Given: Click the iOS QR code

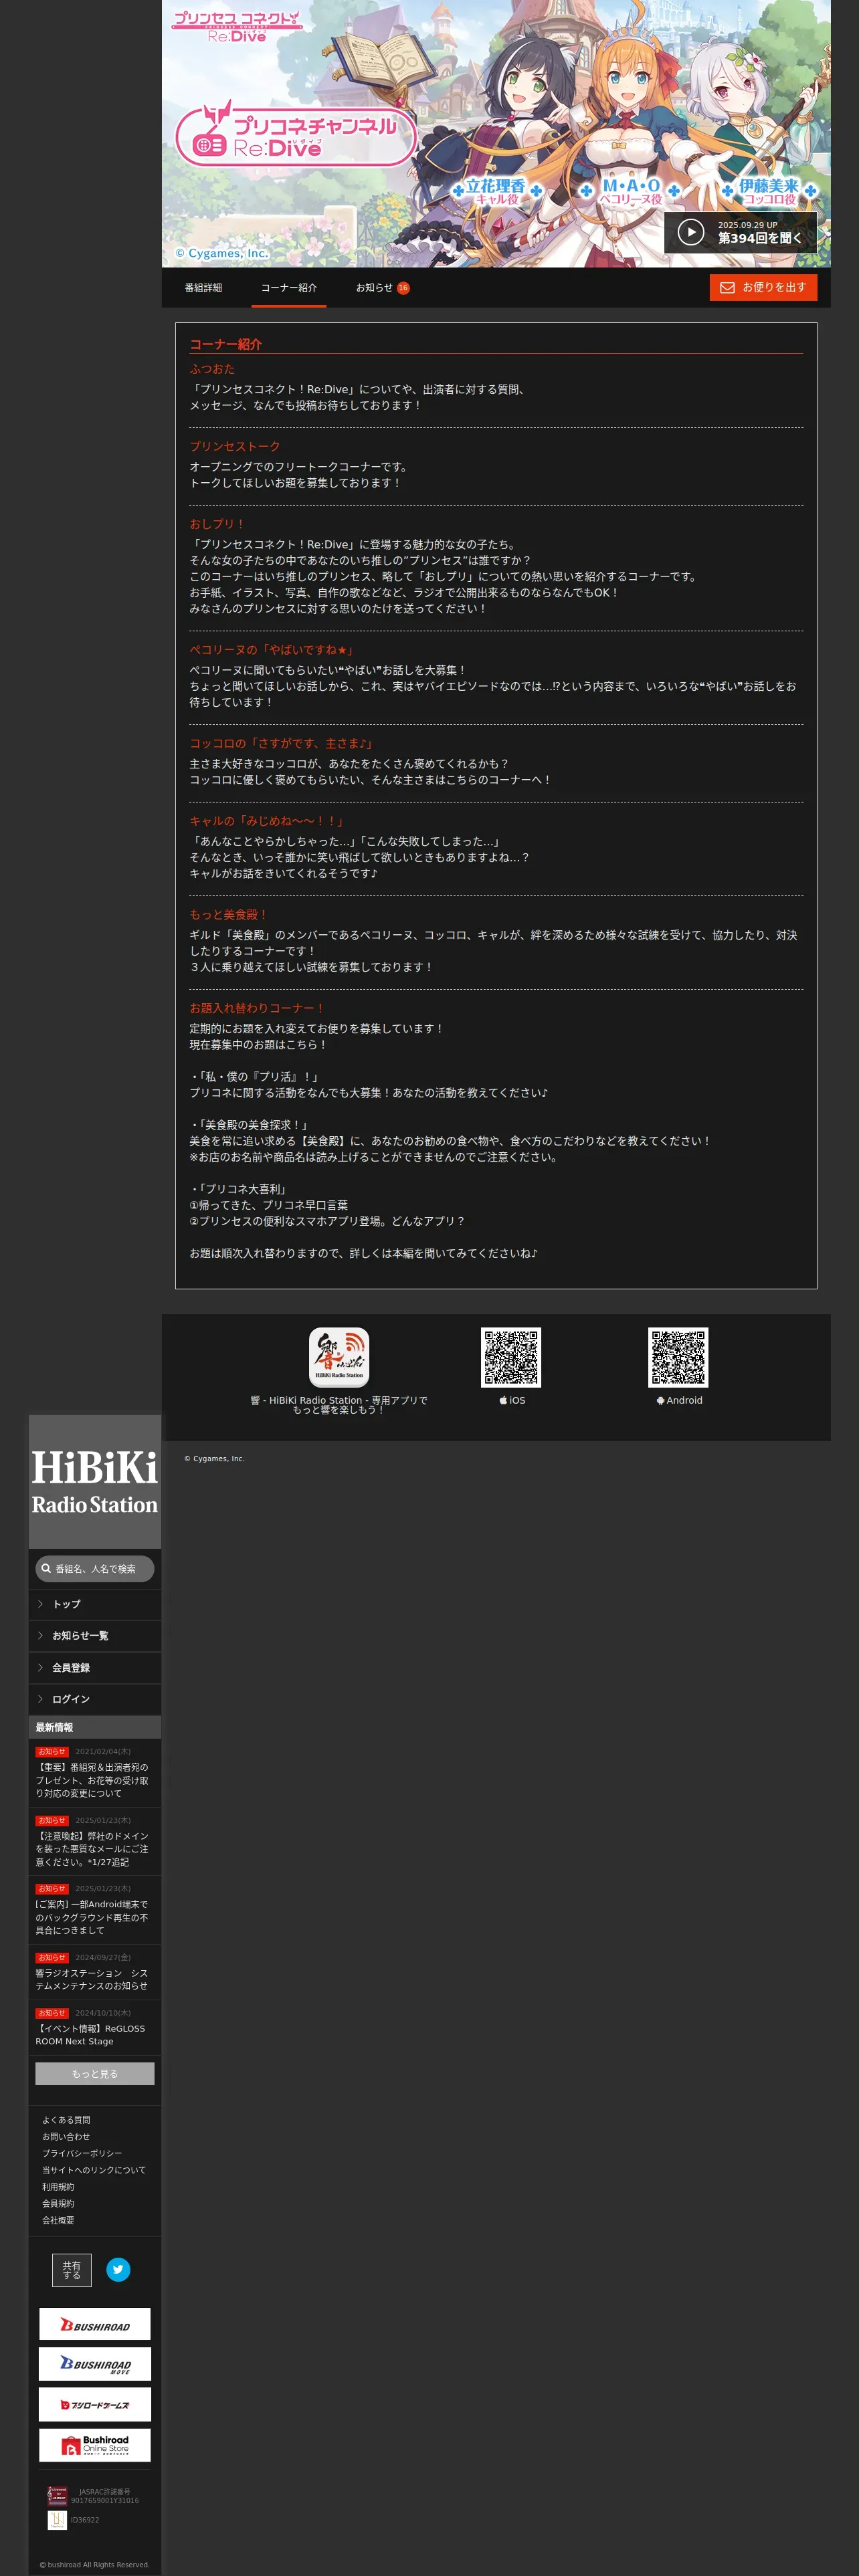Looking at the screenshot, I should [511, 1357].
